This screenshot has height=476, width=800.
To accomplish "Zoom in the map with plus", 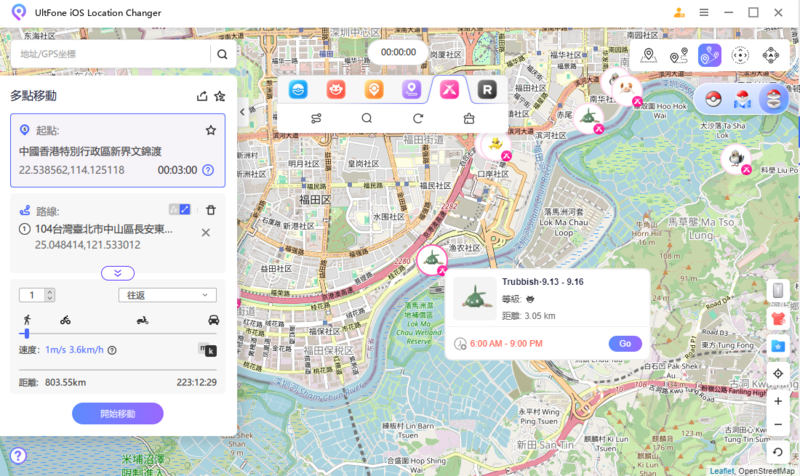I will [x=778, y=402].
